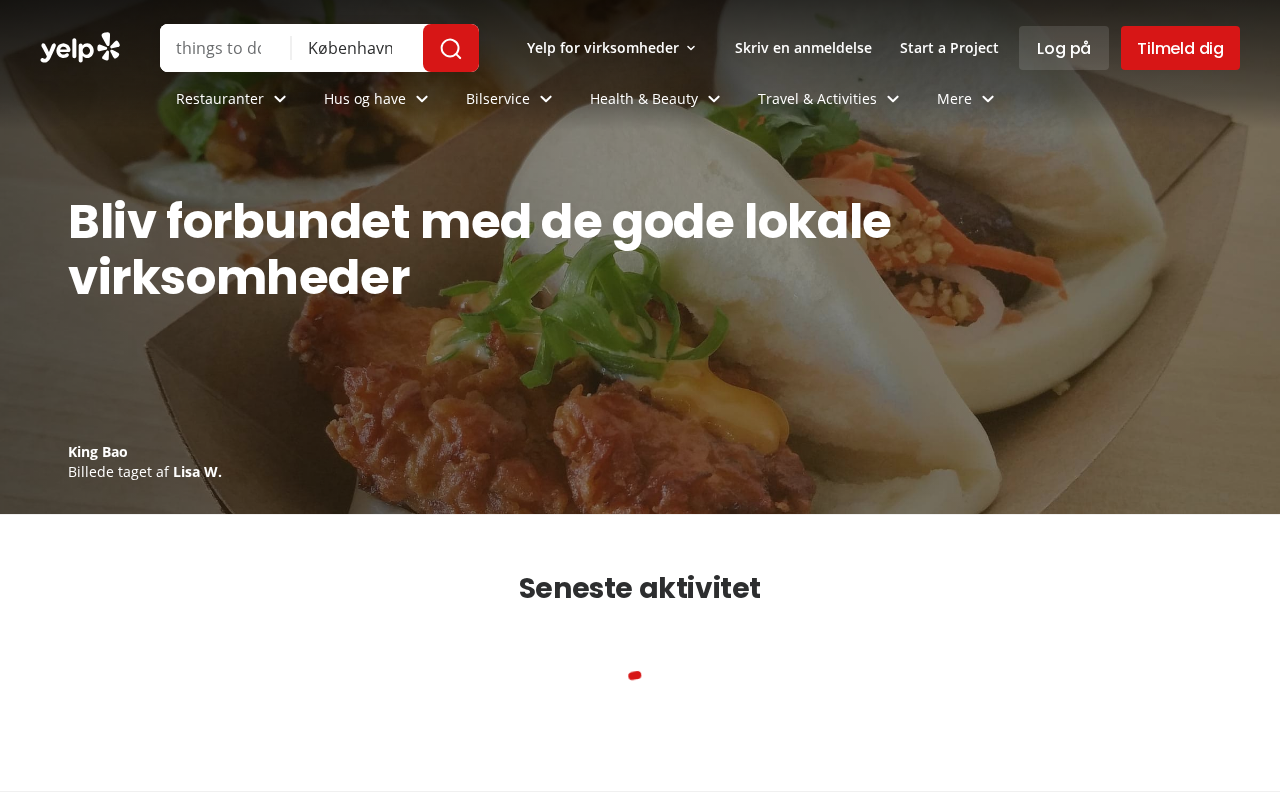
Task: Click the chevron beside Bilservice
Action: tap(546, 99)
